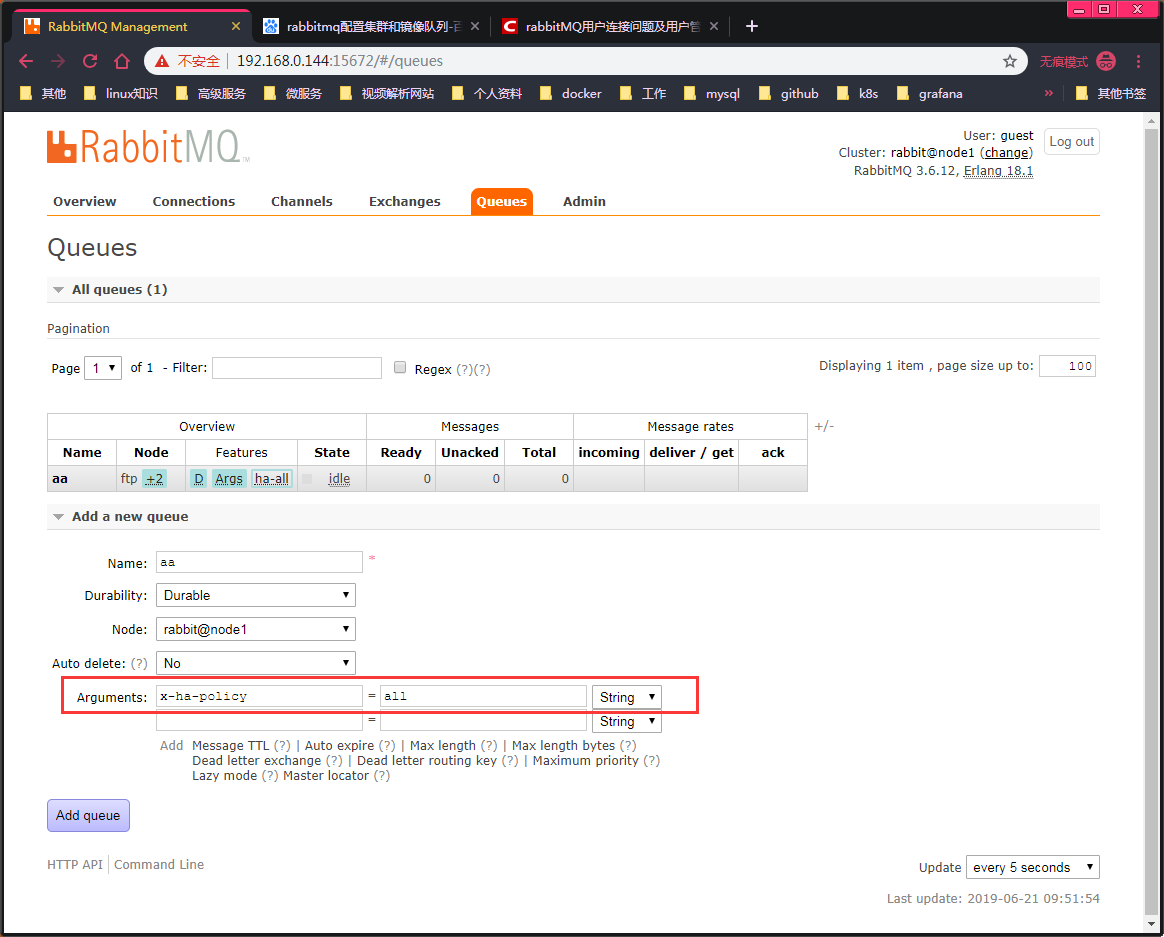Click the browser forward arrow
The width and height of the screenshot is (1164, 937).
click(x=58, y=61)
